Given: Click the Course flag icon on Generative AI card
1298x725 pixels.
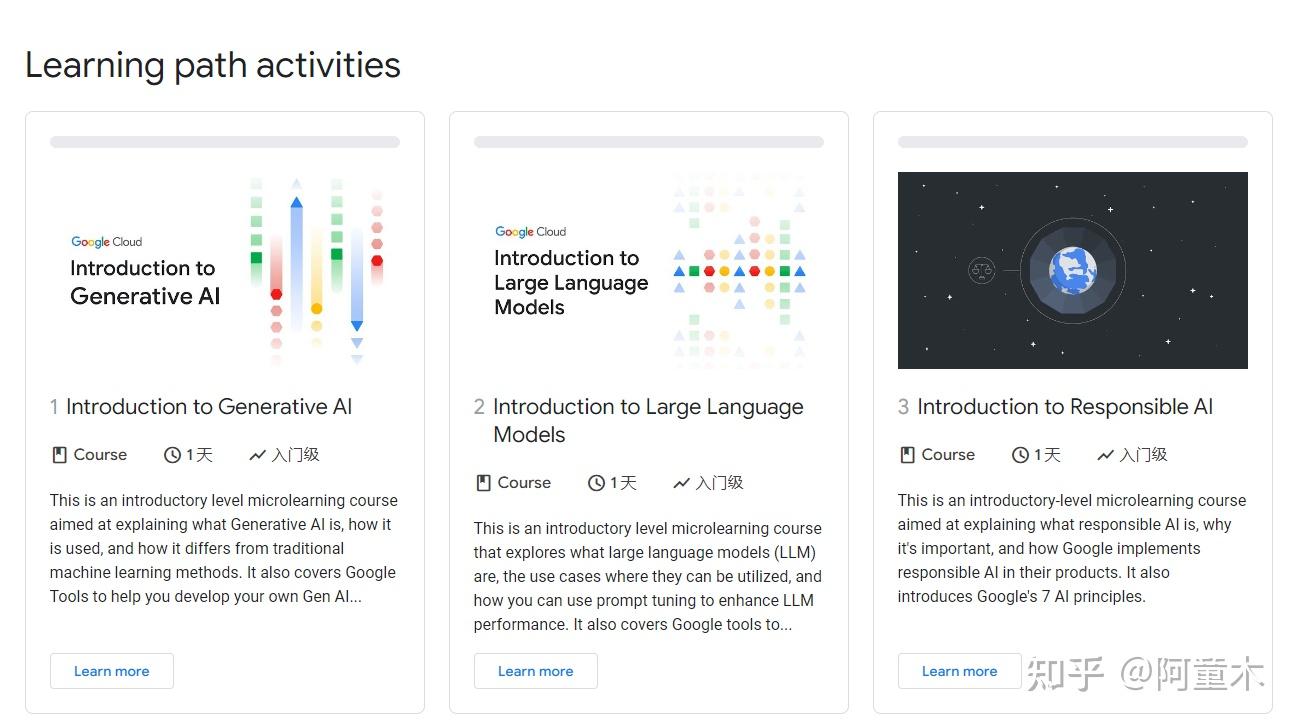Looking at the screenshot, I should pos(58,454).
